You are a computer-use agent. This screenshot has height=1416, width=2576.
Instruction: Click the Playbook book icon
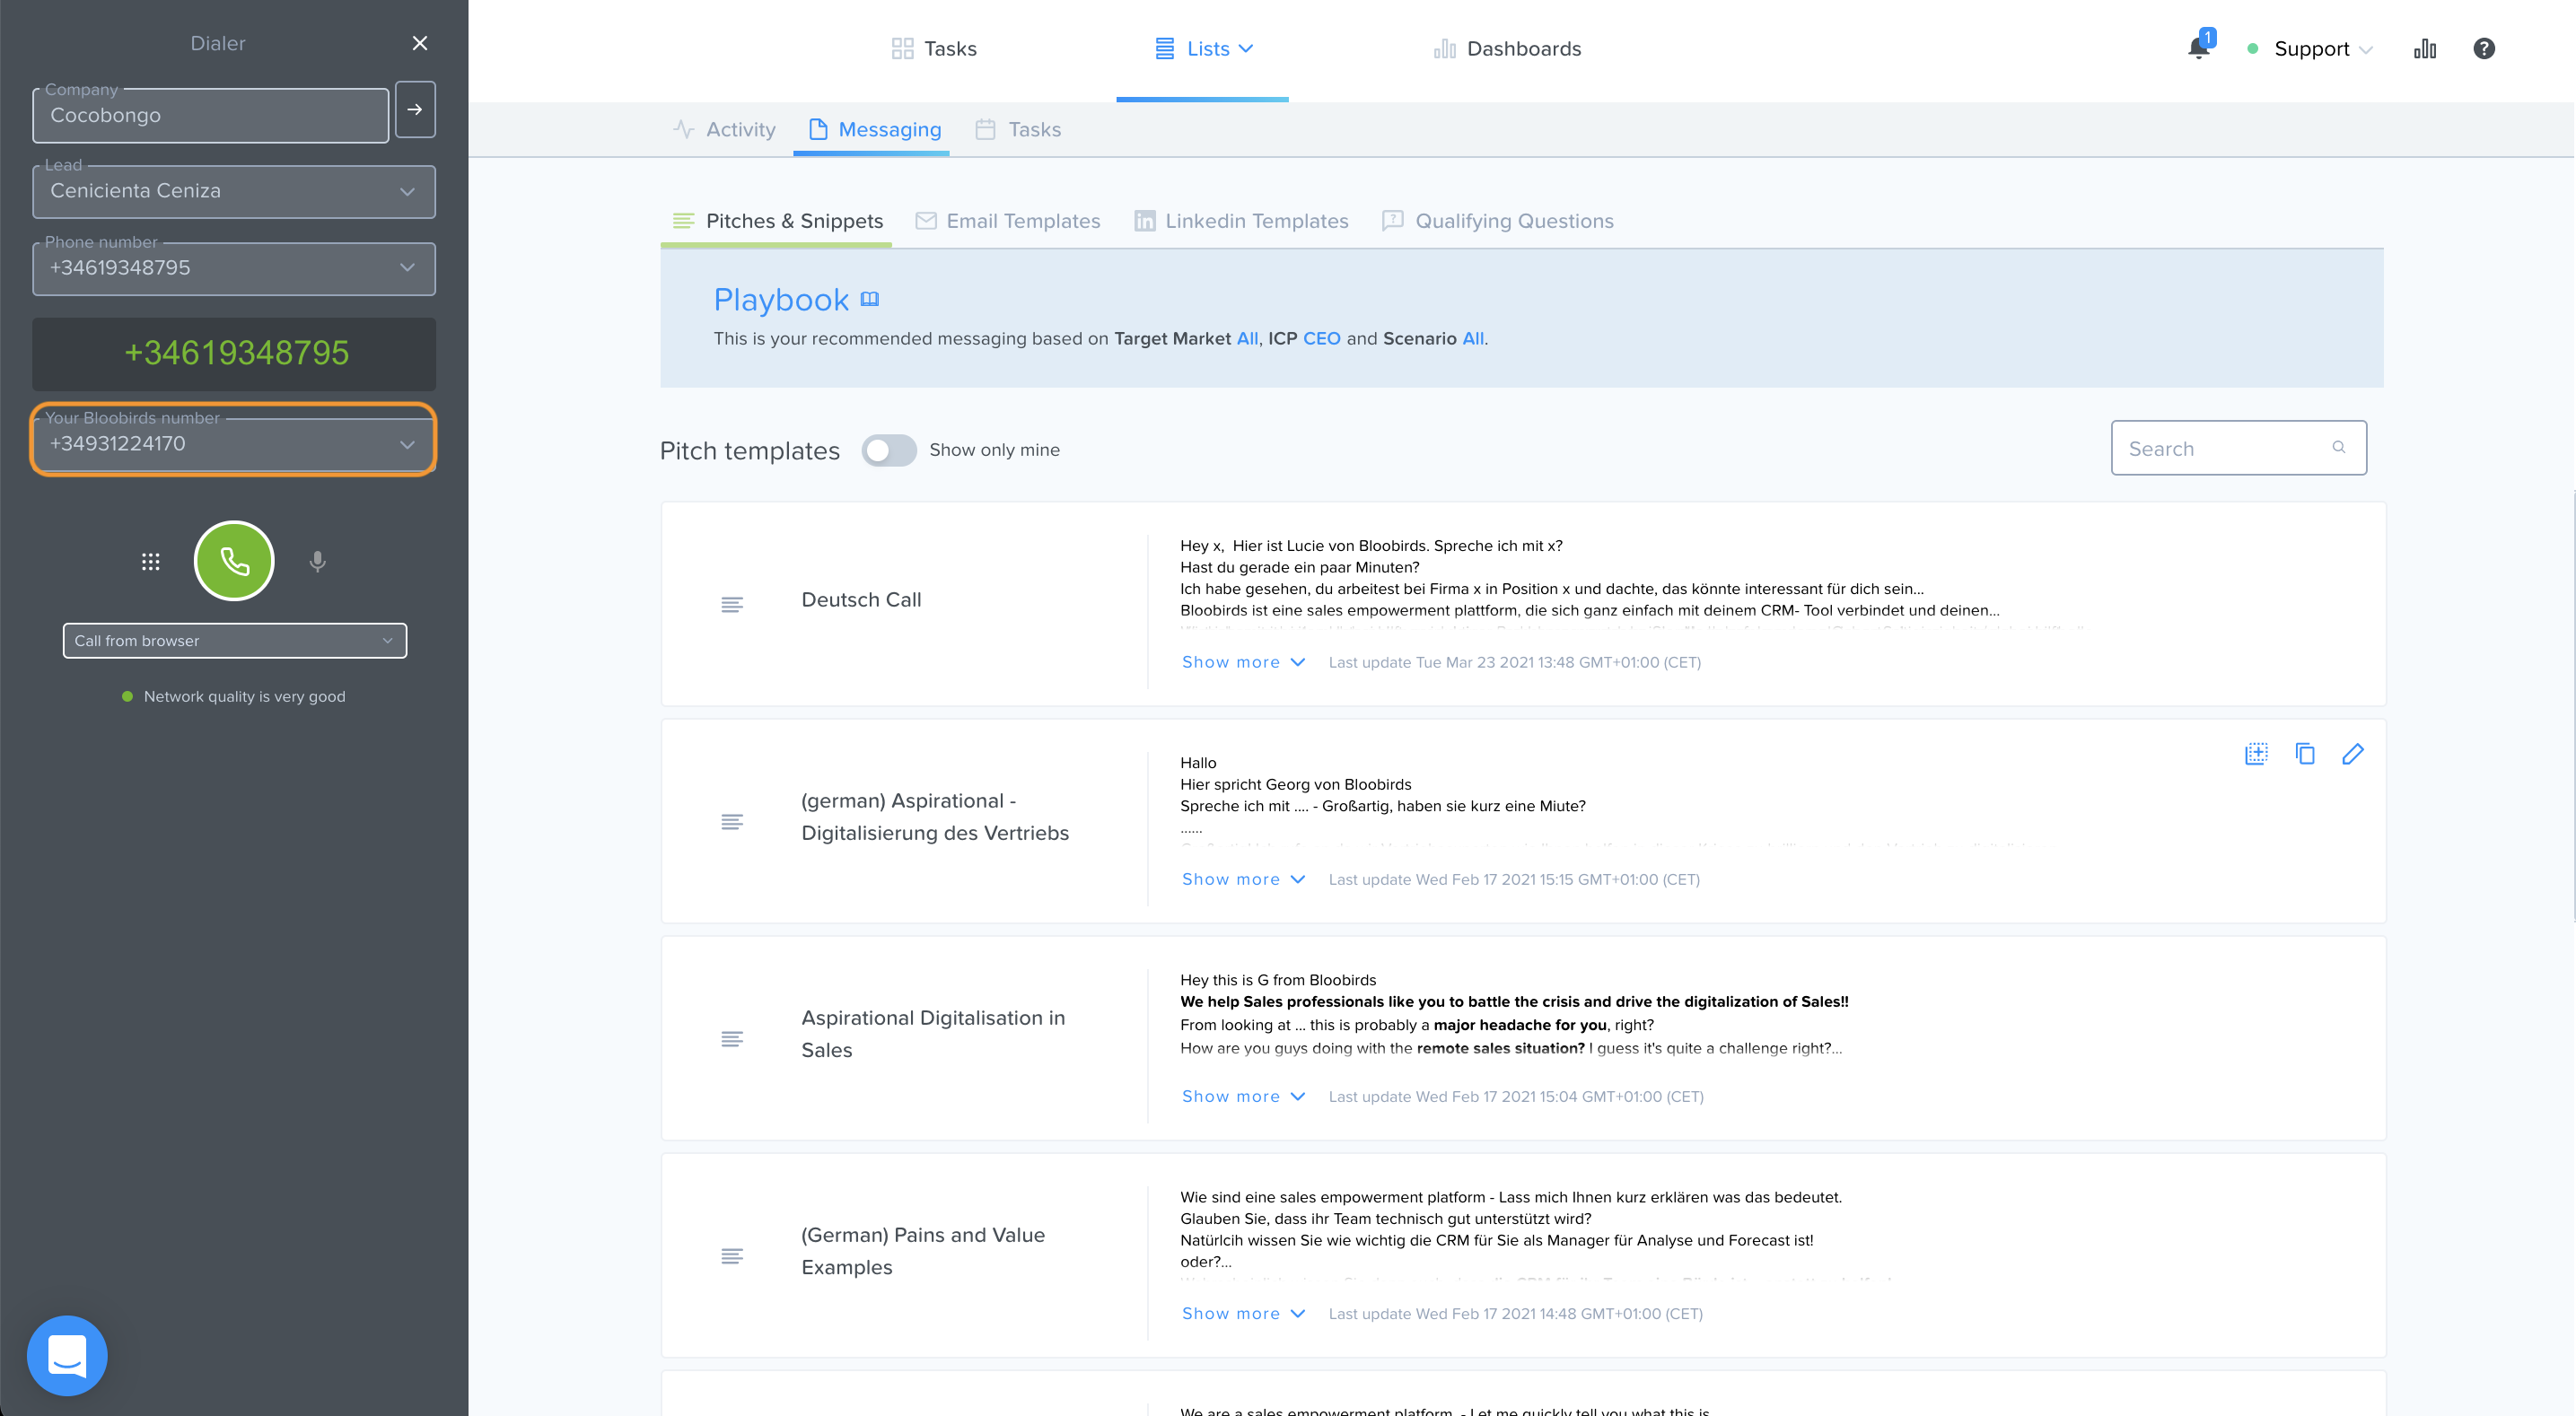[870, 299]
